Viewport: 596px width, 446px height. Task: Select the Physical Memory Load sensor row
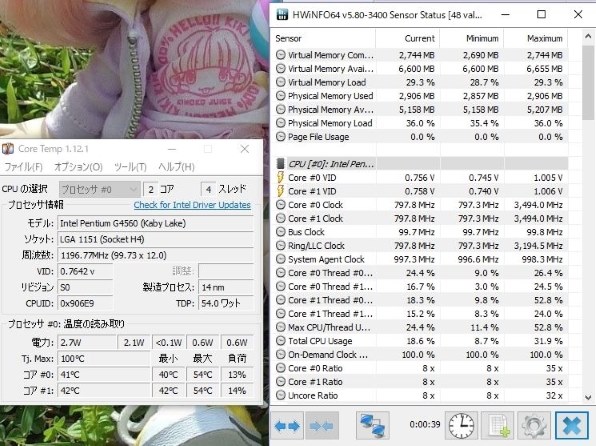point(421,123)
